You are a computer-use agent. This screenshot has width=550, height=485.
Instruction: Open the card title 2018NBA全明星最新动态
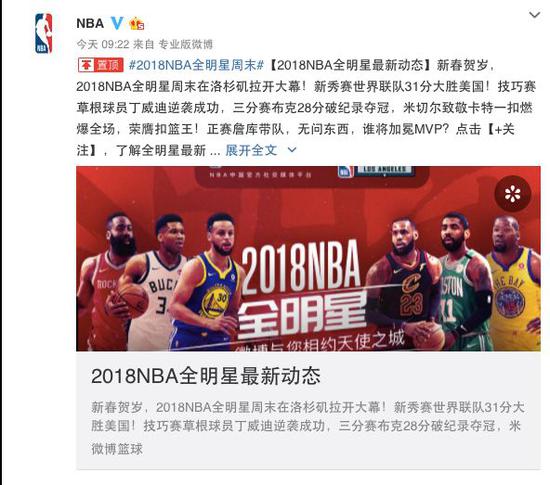[x=206, y=376]
